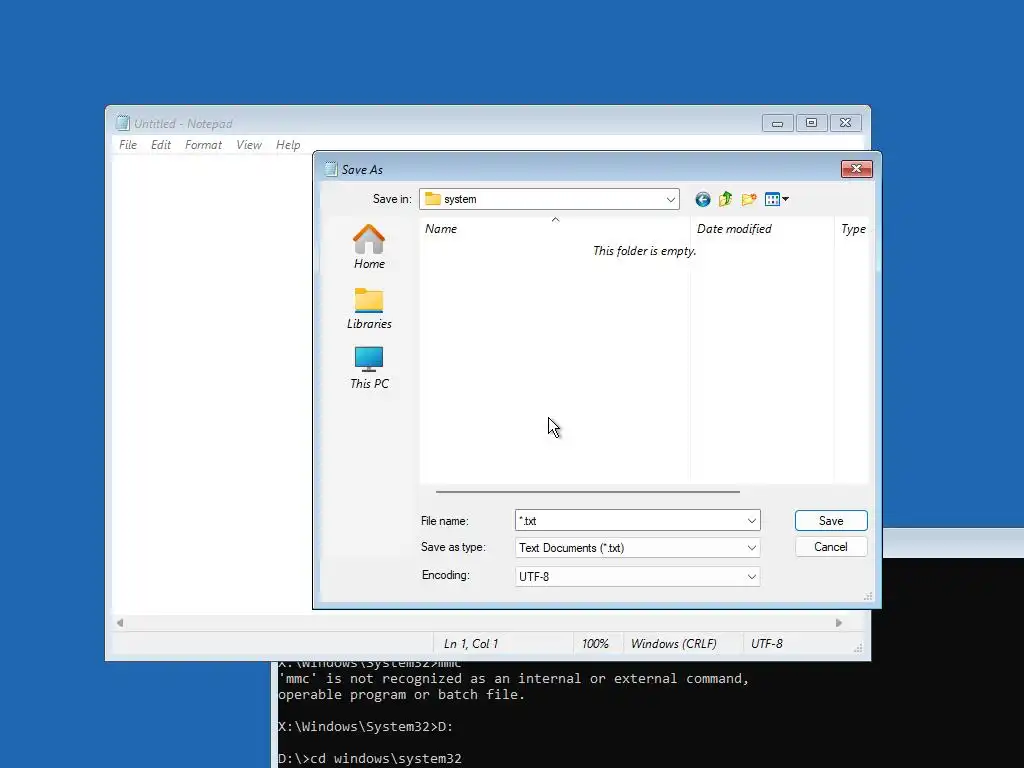Click Windows (CRLF) status entry
The width and height of the screenshot is (1024, 768).
click(x=673, y=644)
